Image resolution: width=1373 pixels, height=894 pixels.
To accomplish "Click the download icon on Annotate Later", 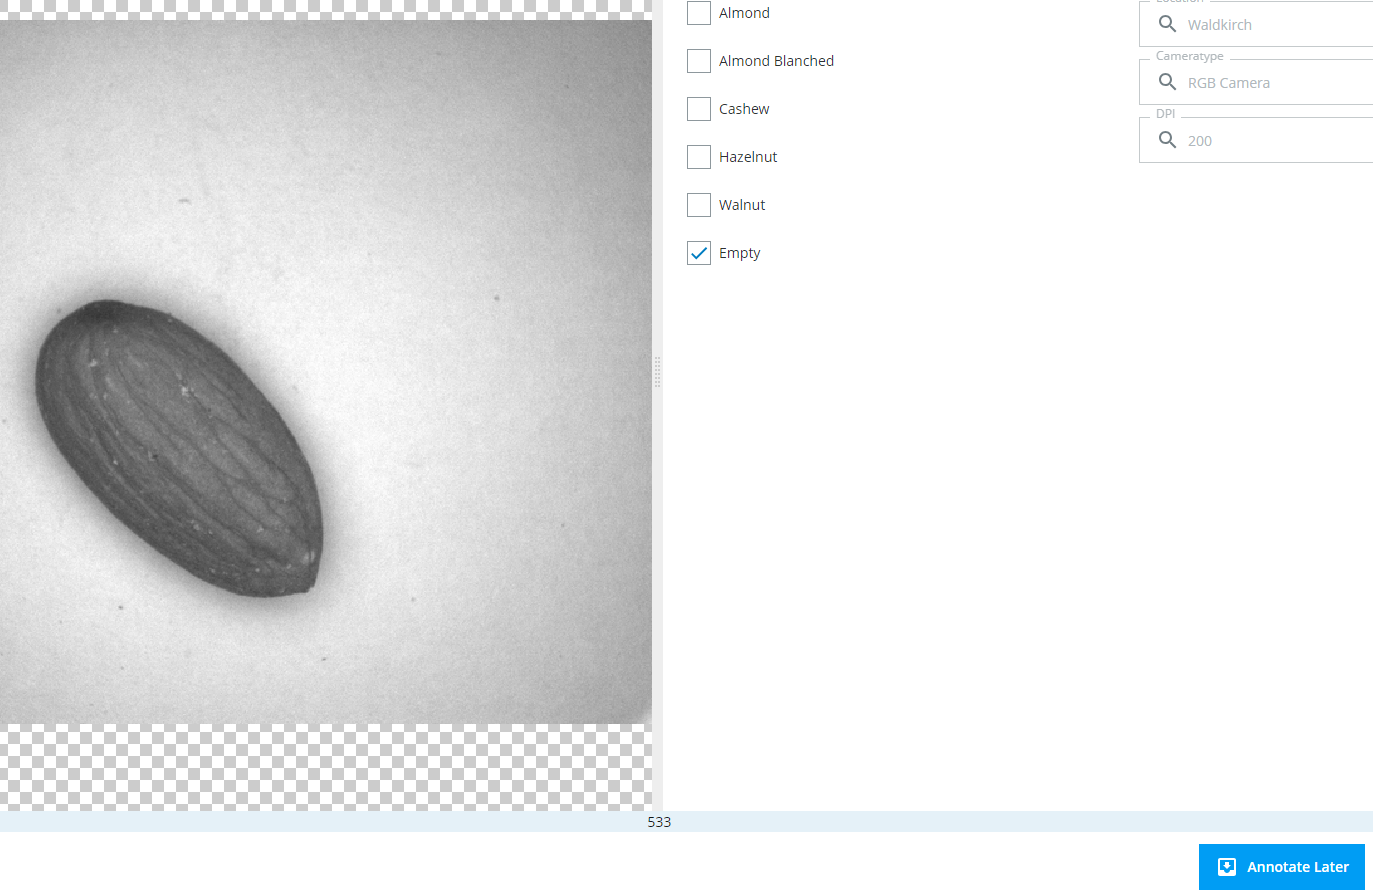I will click(x=1227, y=867).
